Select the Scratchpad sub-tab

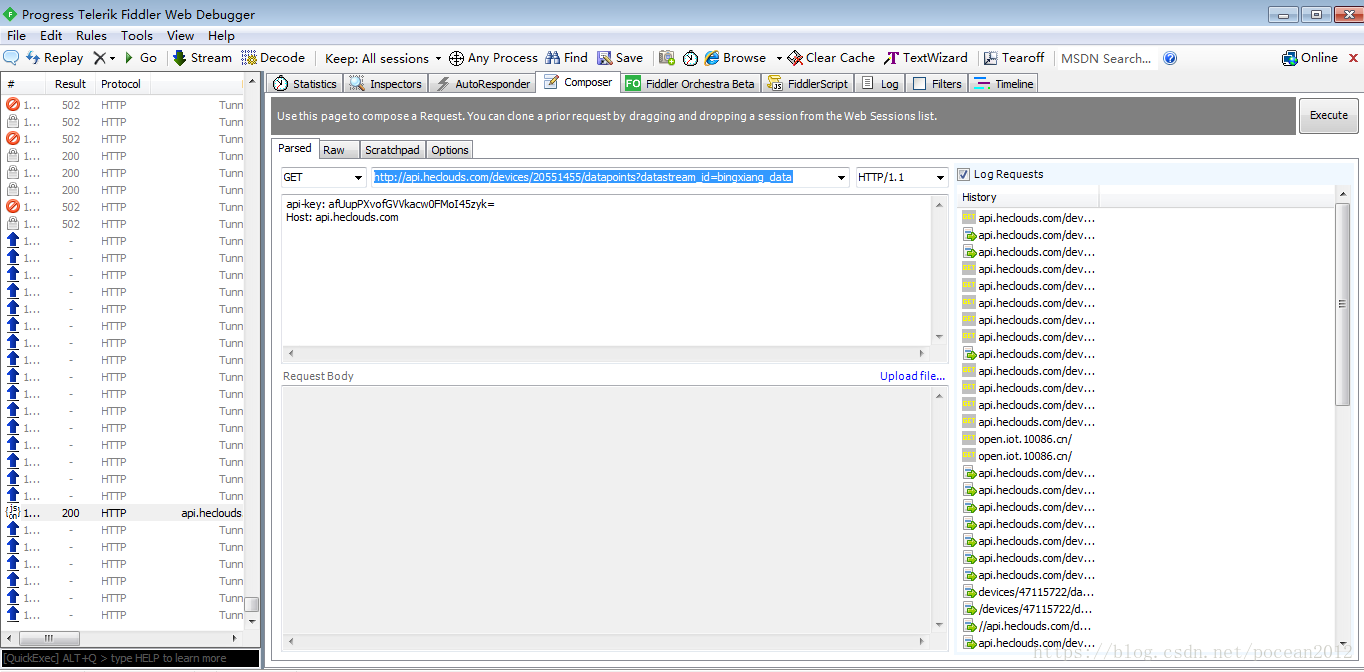tap(392, 150)
